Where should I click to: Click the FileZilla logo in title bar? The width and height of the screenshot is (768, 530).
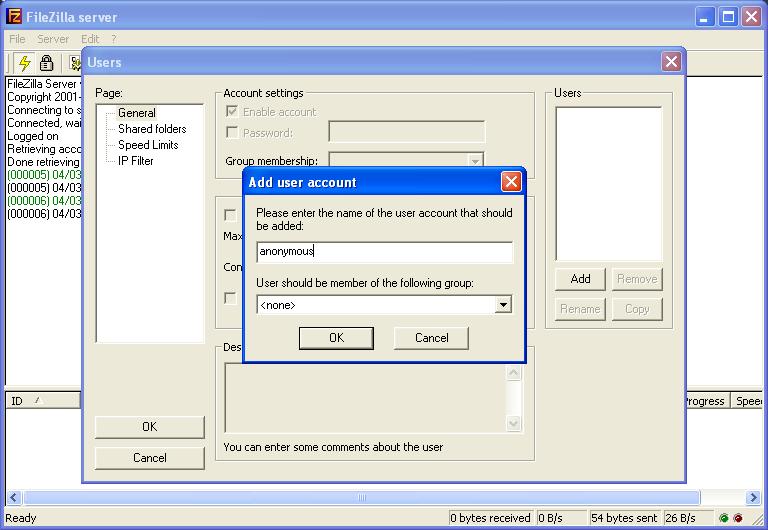click(x=14, y=17)
